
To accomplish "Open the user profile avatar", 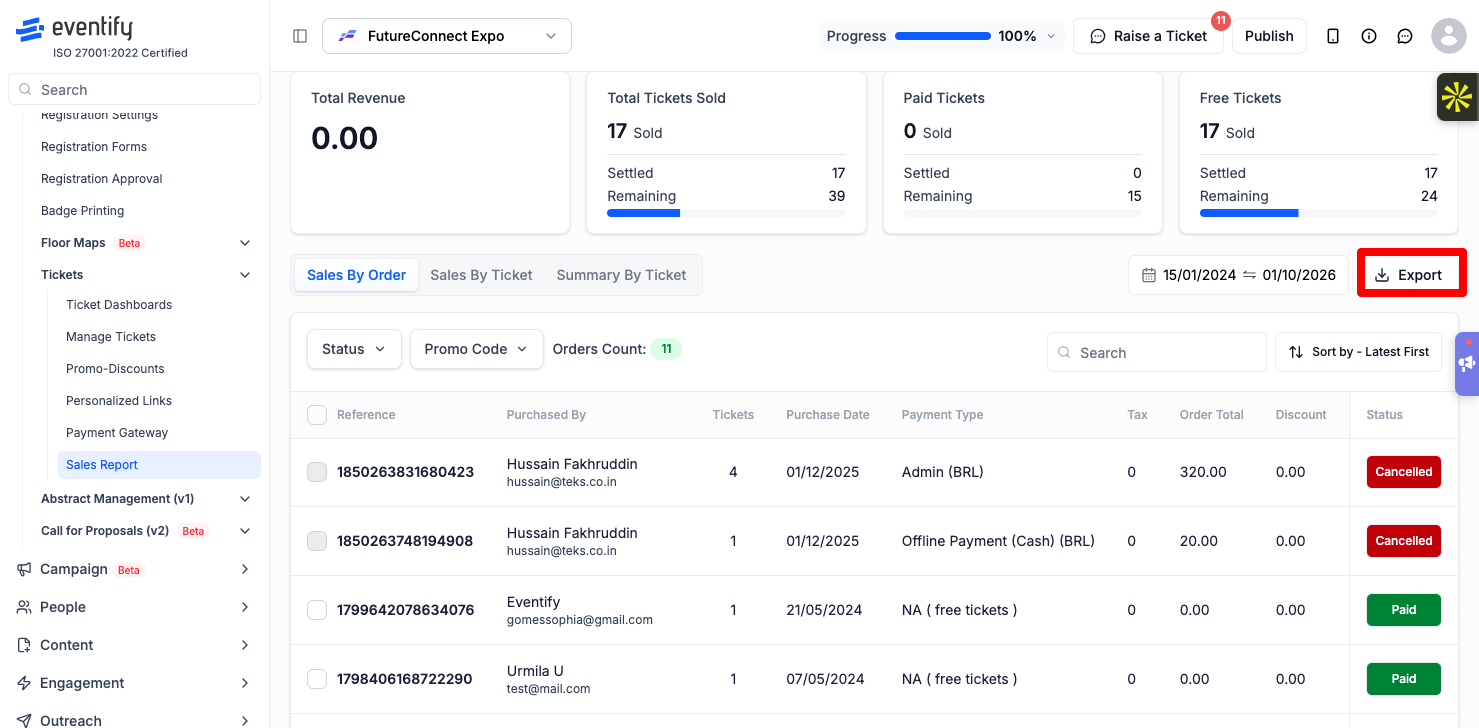I will point(1449,36).
